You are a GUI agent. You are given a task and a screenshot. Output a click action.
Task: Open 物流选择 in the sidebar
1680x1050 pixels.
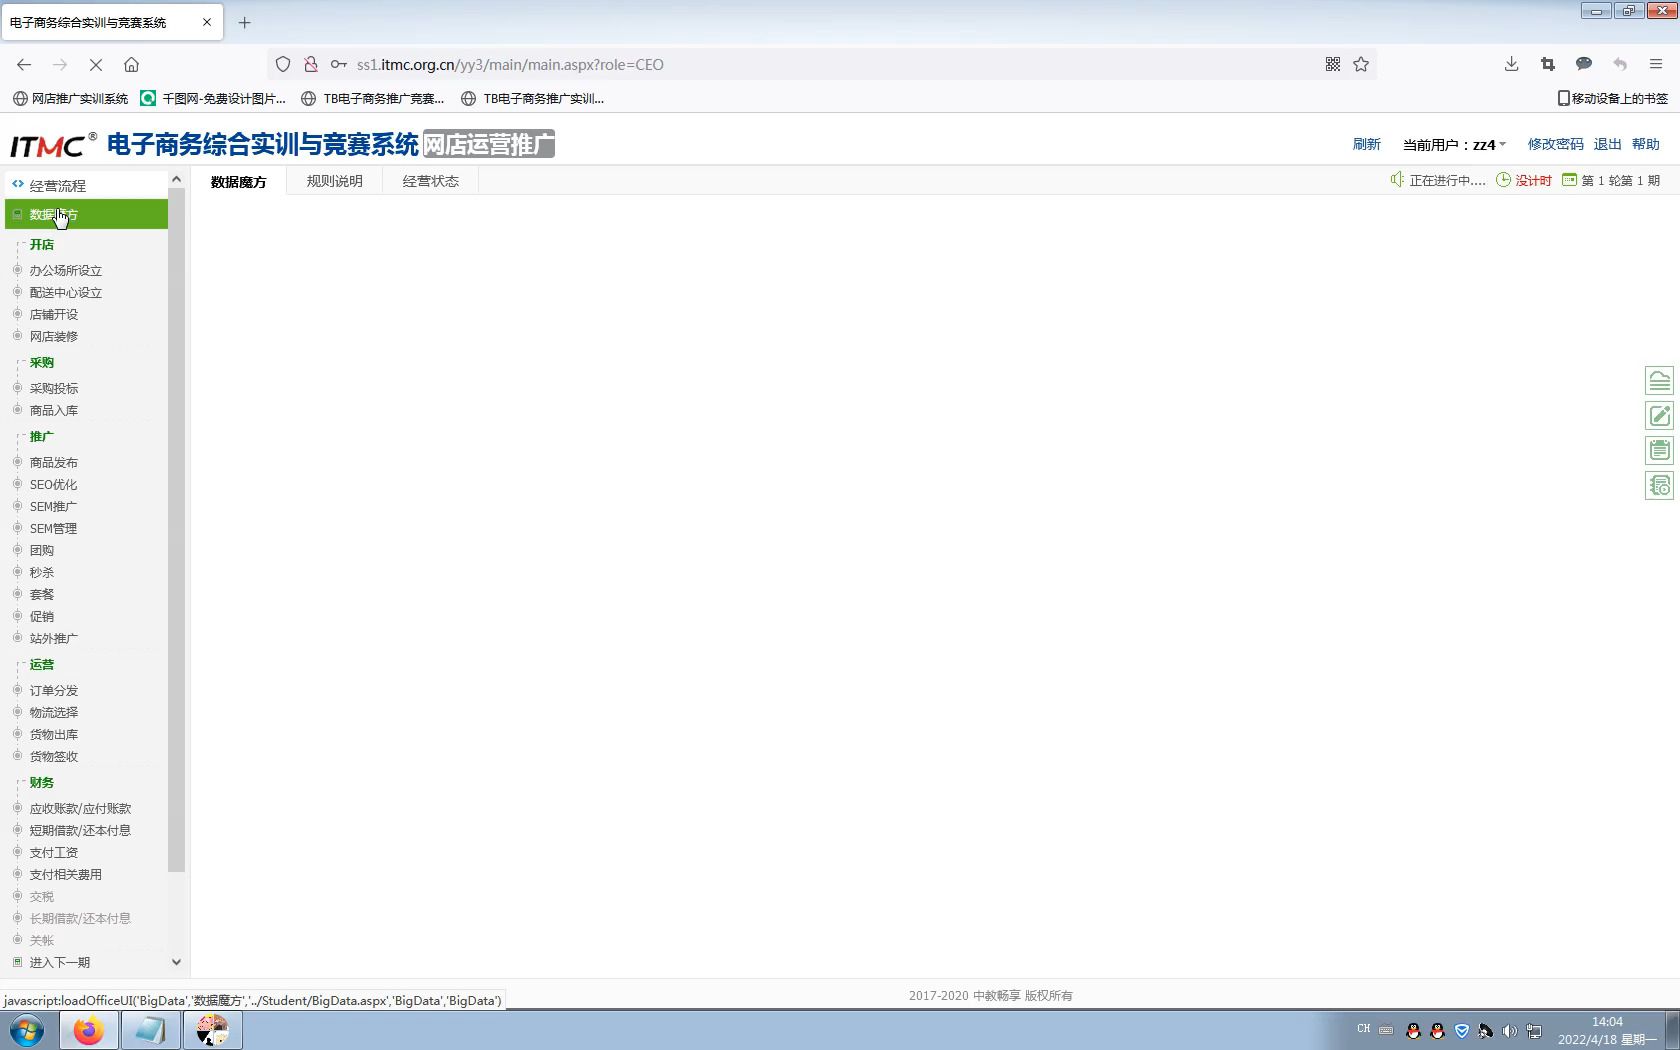(x=54, y=712)
